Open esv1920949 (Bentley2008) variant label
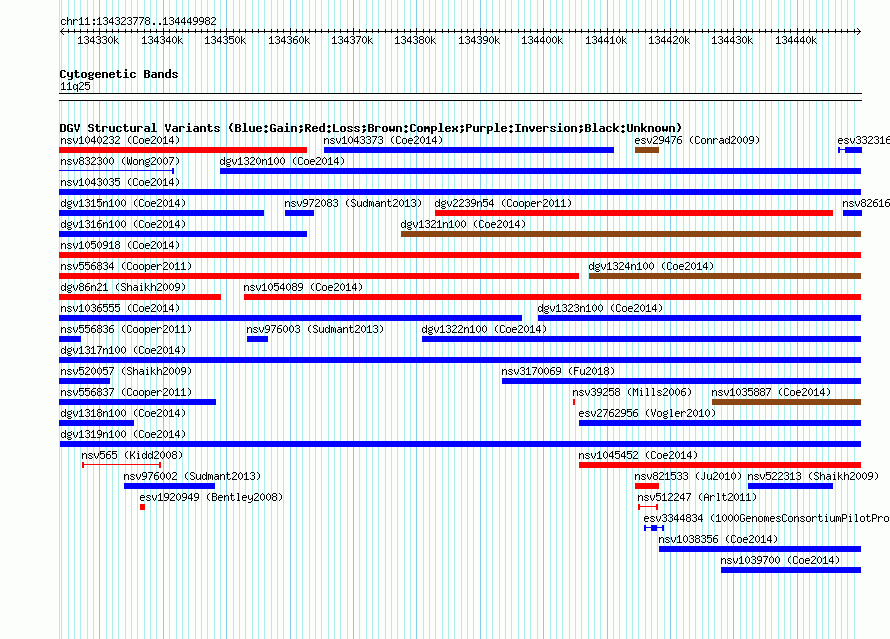Screen dimensions: 890x639 click(x=211, y=497)
